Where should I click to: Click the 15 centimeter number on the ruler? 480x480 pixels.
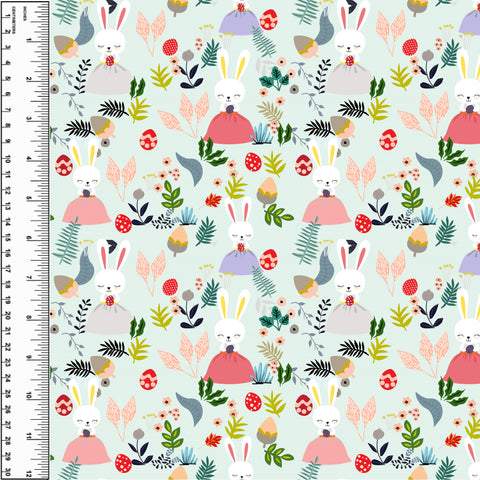[x=8, y=237]
